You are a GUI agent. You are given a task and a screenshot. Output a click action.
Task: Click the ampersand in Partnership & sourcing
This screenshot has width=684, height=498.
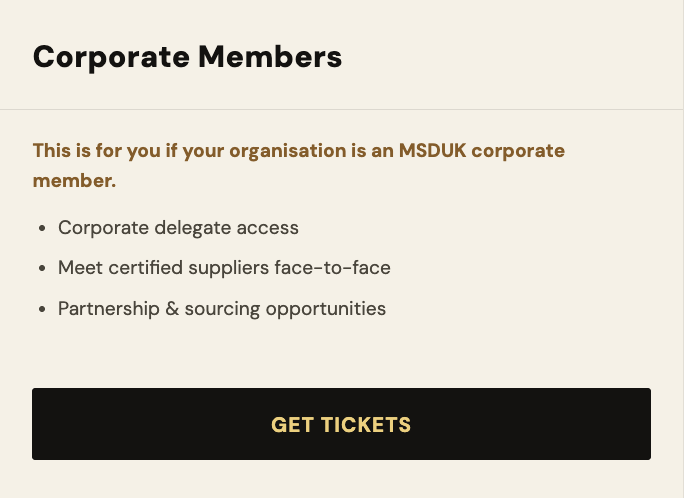point(172,308)
